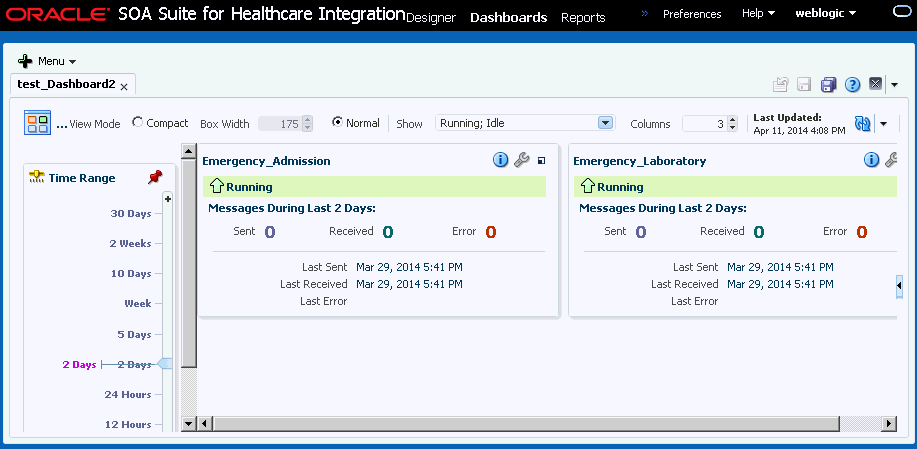Set time range to 24 Hours

(x=128, y=395)
